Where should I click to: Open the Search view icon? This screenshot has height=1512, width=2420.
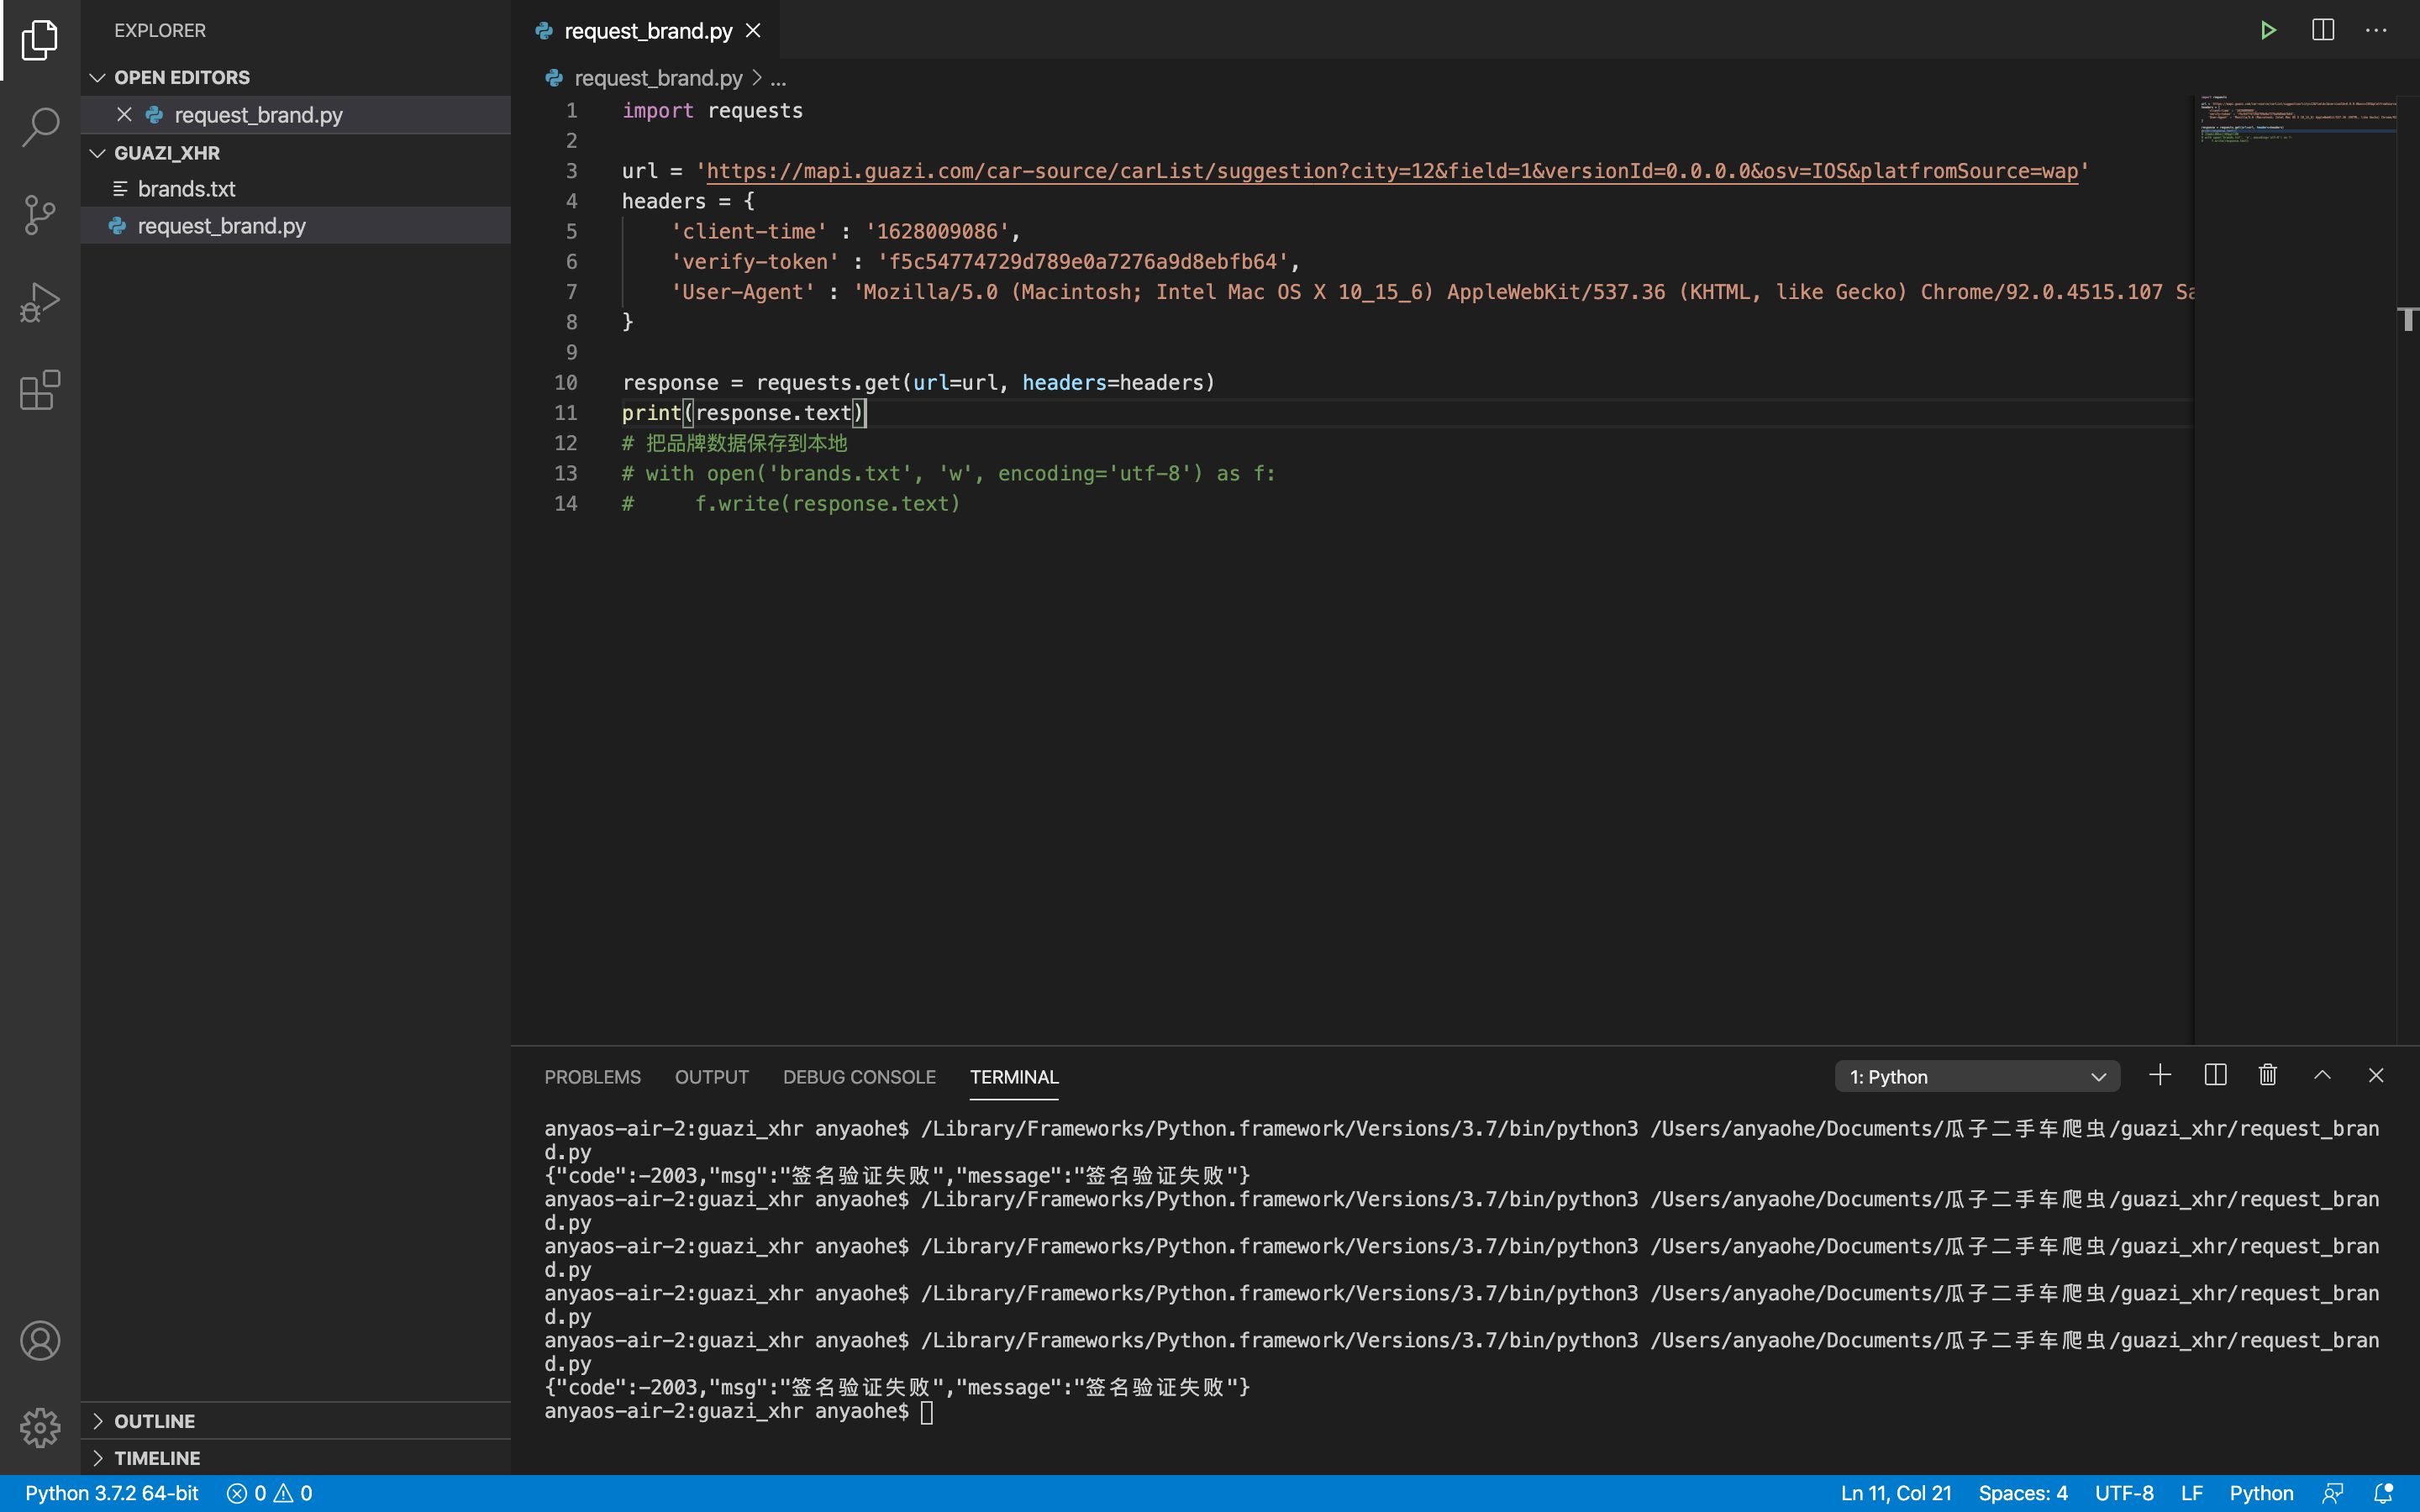click(40, 127)
